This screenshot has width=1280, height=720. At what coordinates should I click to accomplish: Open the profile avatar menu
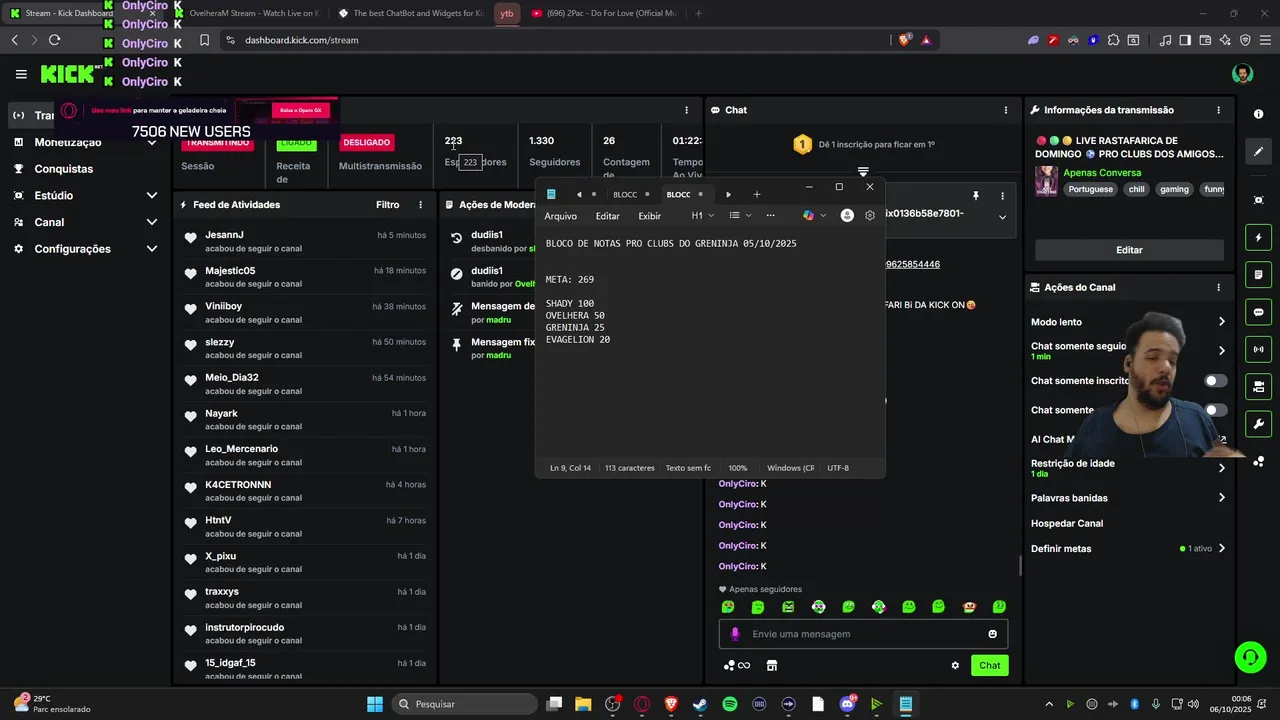(x=1242, y=74)
